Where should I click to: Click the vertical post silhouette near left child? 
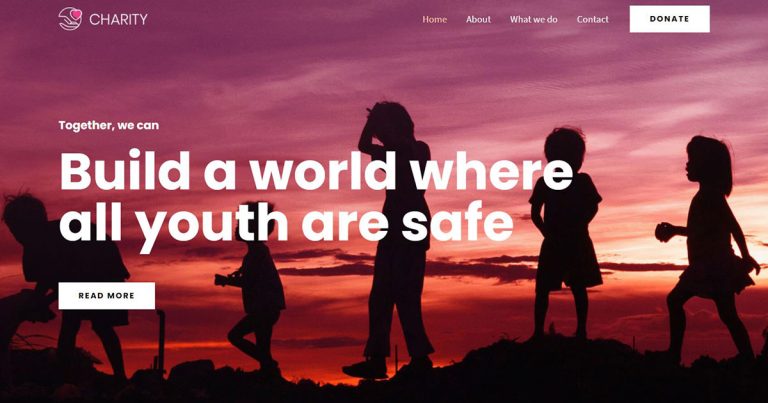(160, 341)
